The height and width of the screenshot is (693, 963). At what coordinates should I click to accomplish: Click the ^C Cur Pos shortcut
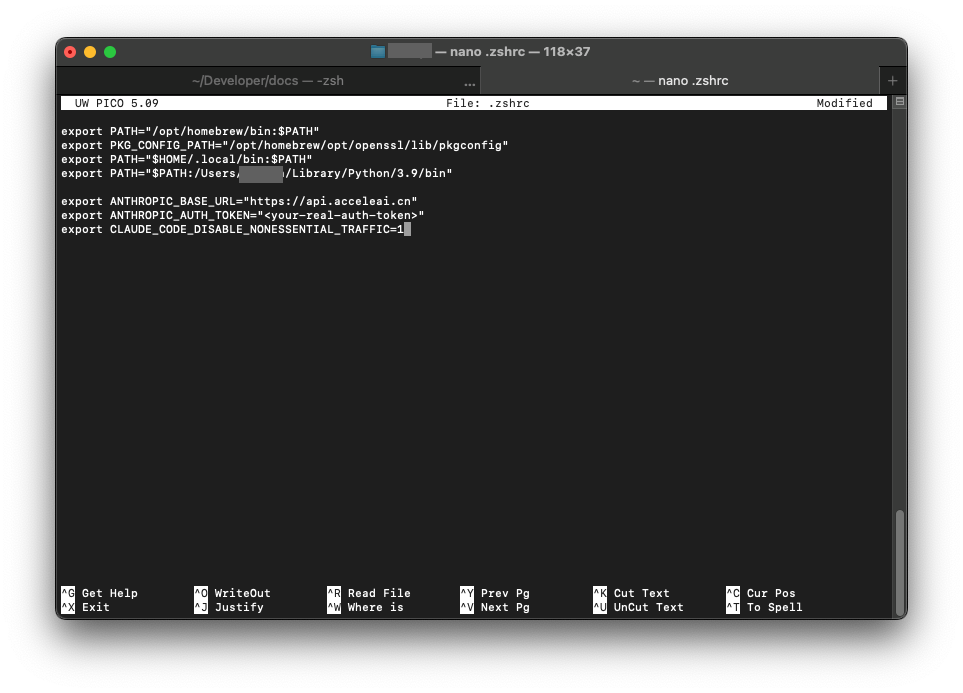point(761,593)
